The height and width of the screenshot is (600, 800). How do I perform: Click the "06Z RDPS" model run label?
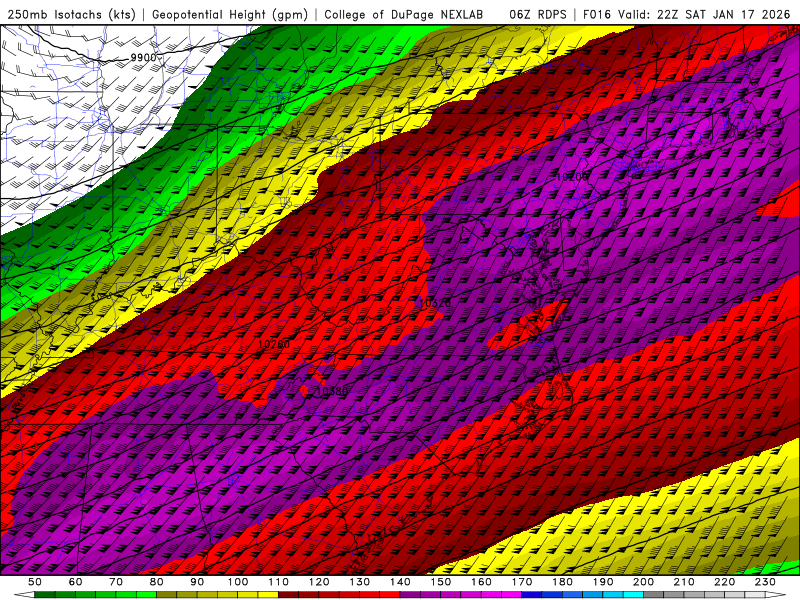click(538, 14)
